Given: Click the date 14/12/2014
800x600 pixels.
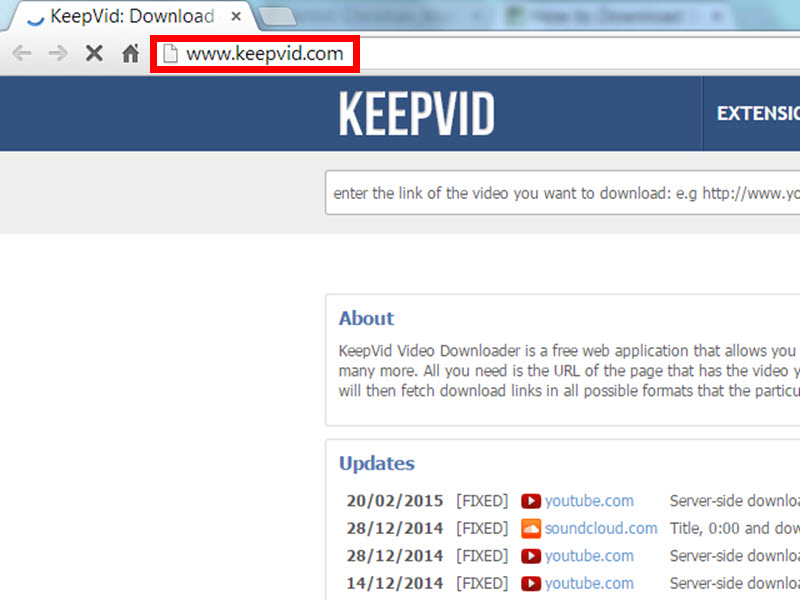Looking at the screenshot, I should pos(395,584).
